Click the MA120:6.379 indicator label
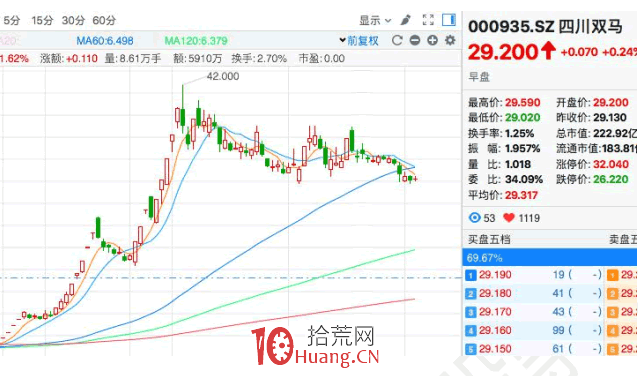 196,41
